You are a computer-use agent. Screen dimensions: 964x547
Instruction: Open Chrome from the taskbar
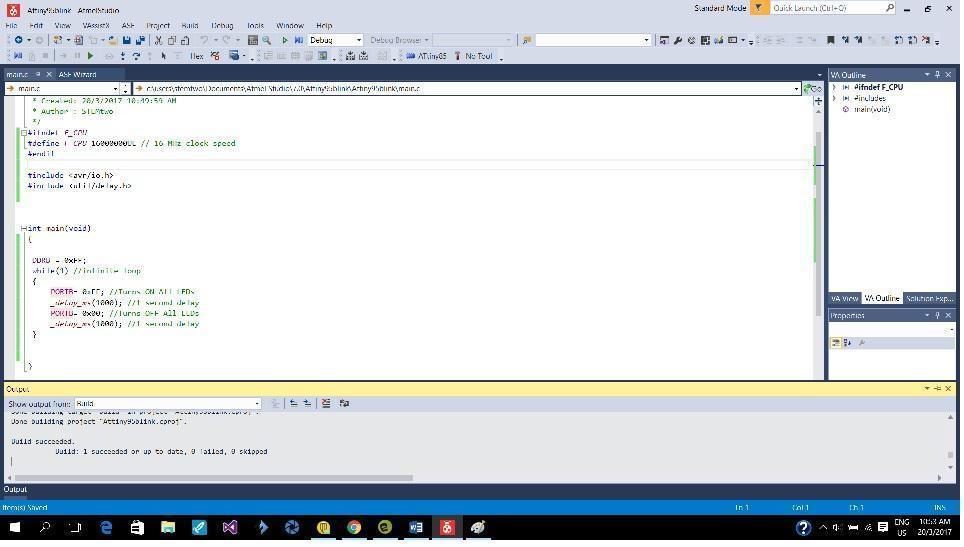(x=354, y=527)
